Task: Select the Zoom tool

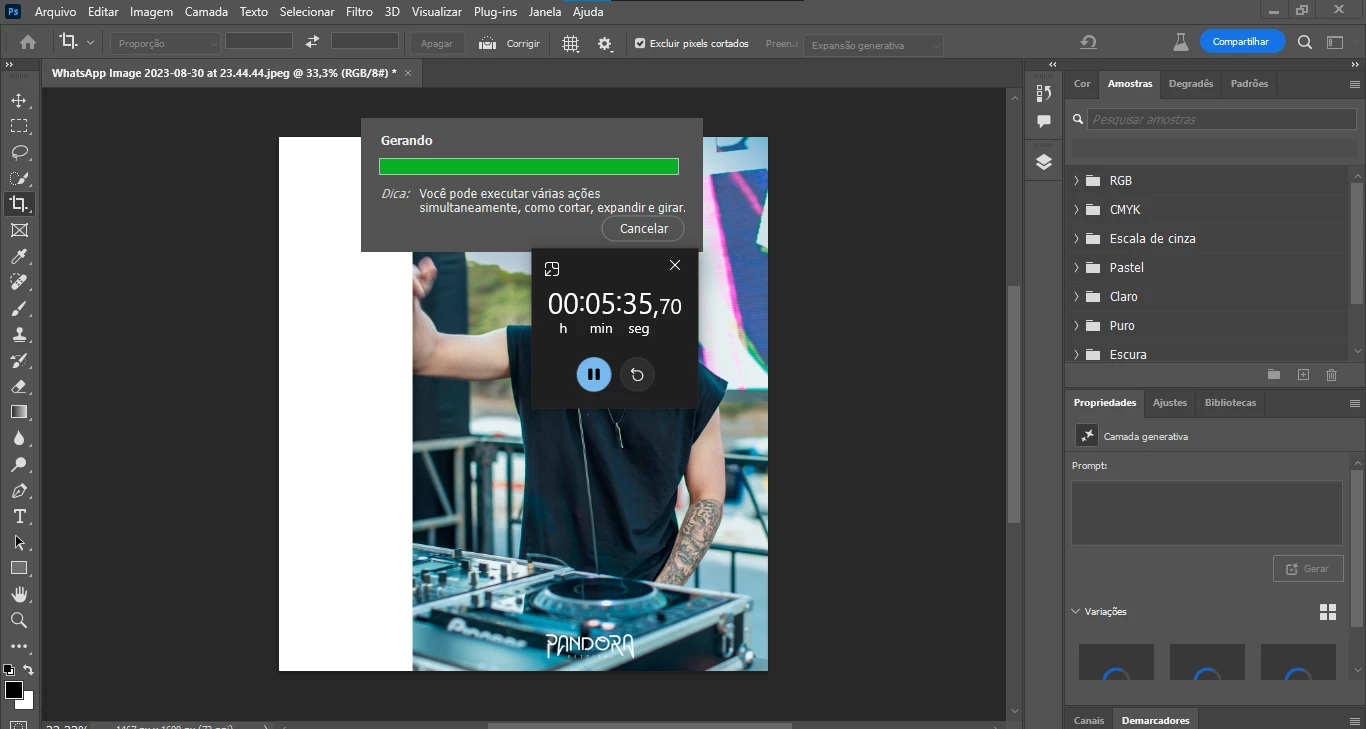Action: 18,620
